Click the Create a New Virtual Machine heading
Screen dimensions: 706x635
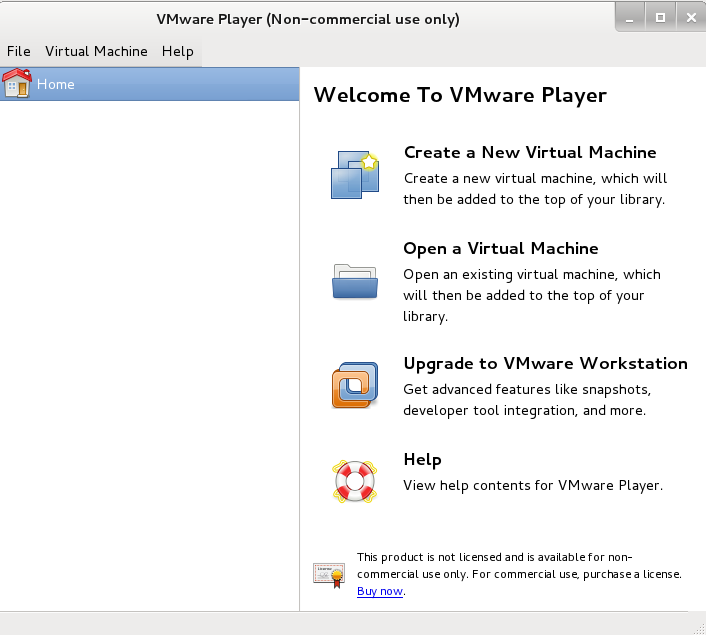[530, 152]
